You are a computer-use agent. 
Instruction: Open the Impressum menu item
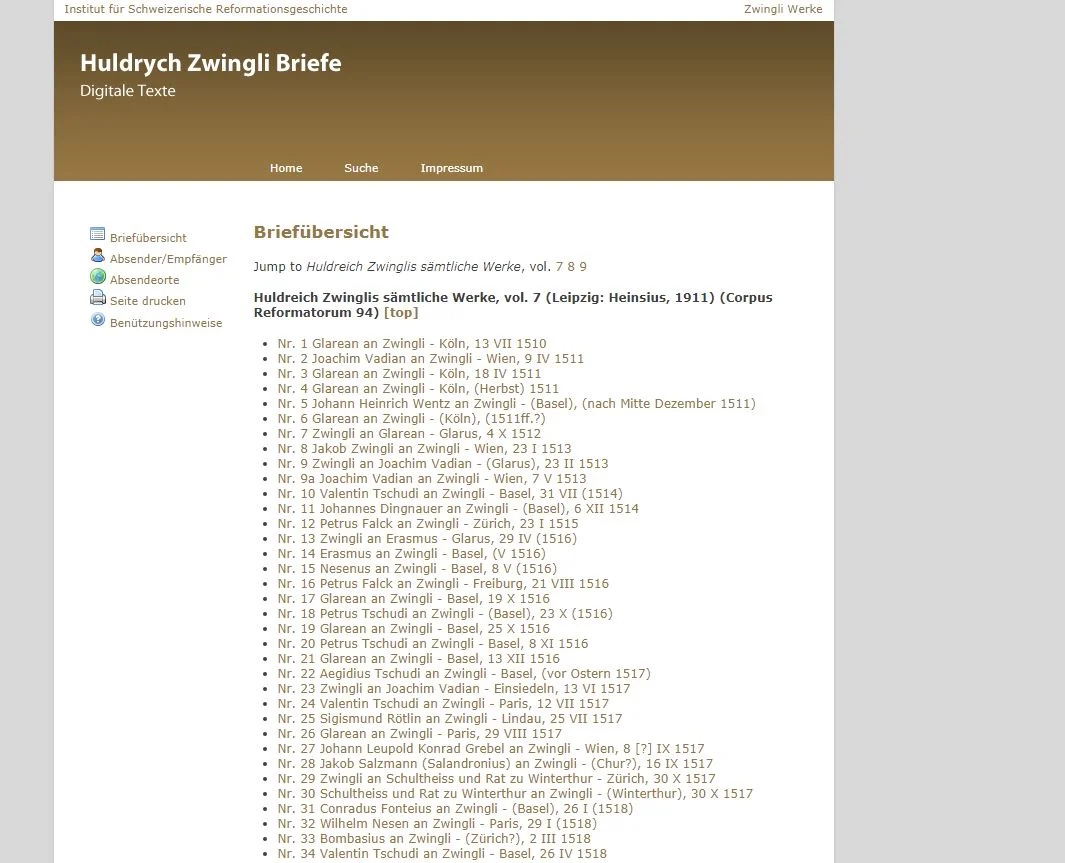coord(451,168)
